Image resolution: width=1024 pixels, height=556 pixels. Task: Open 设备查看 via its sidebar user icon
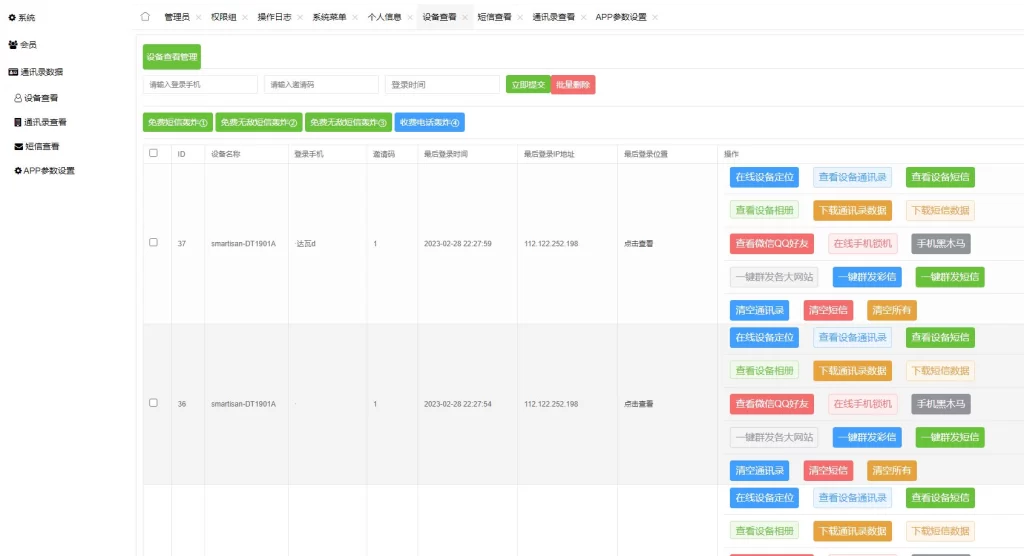pos(18,98)
